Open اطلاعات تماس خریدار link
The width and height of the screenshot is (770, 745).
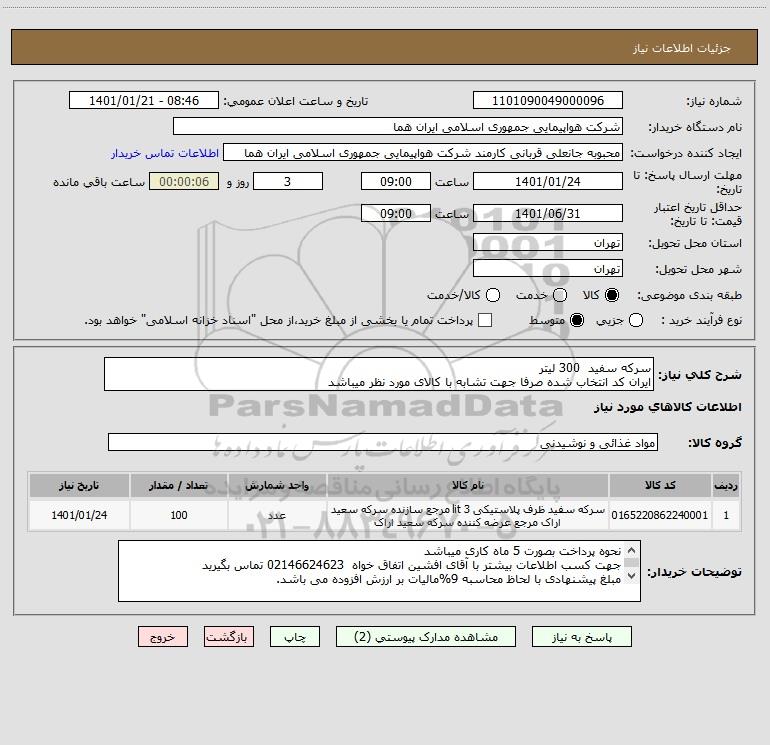click(x=165, y=153)
